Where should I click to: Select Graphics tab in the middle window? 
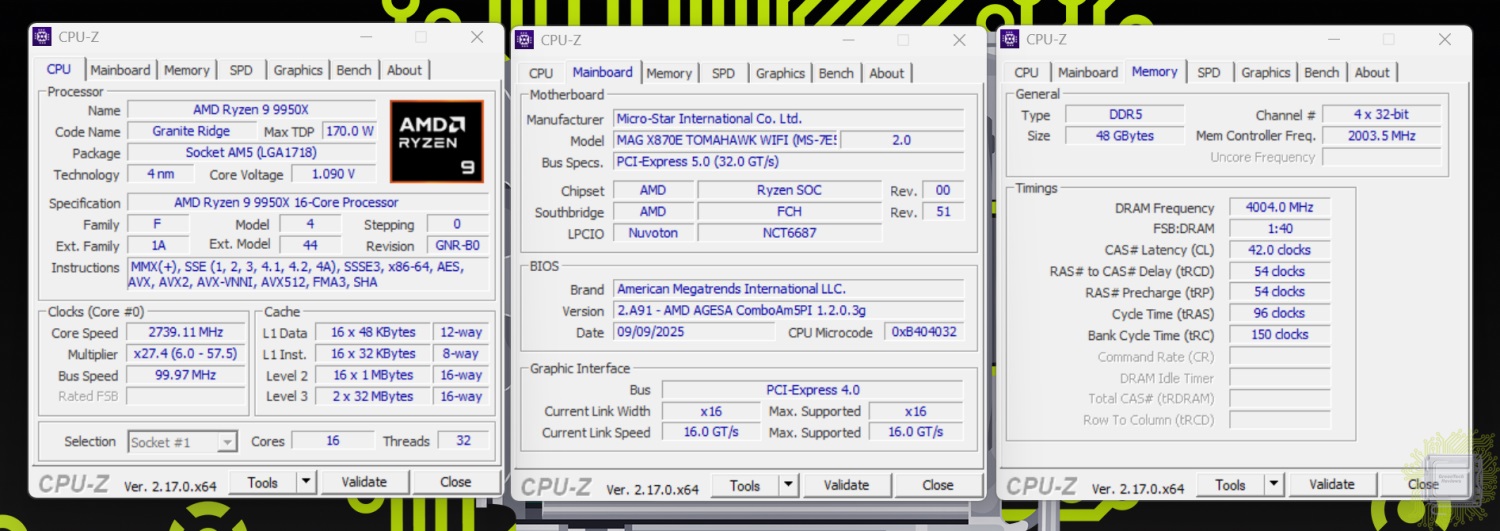[780, 73]
